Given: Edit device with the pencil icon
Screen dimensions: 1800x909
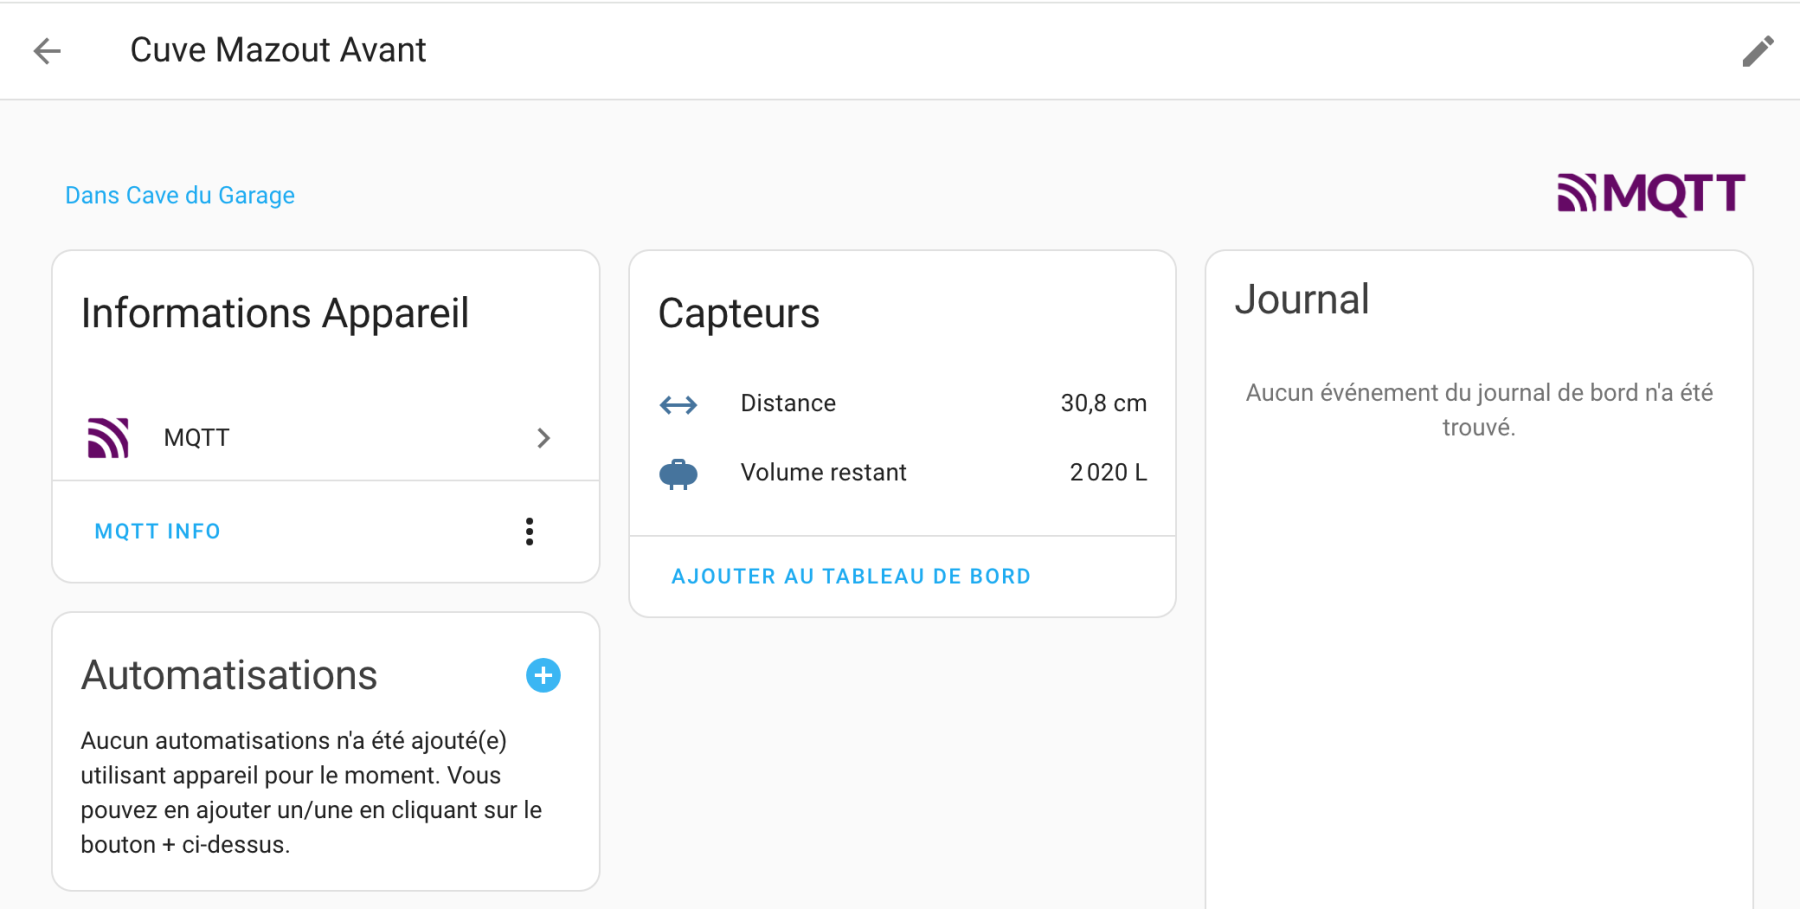Looking at the screenshot, I should coord(1757,51).
